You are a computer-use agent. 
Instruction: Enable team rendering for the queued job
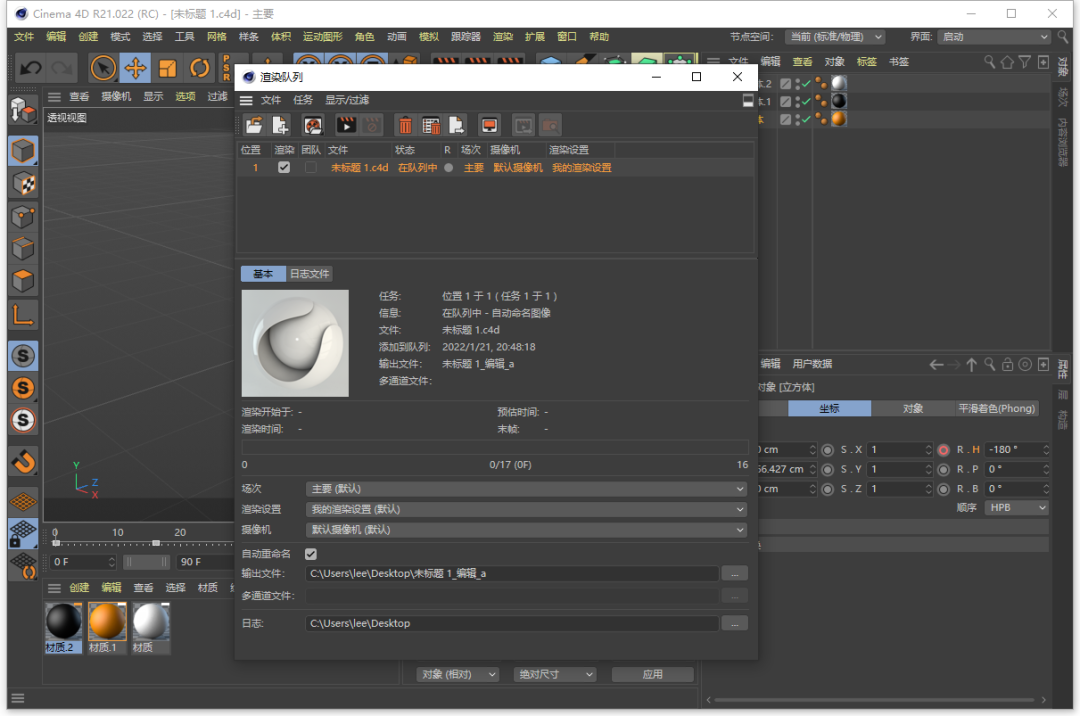click(x=310, y=166)
